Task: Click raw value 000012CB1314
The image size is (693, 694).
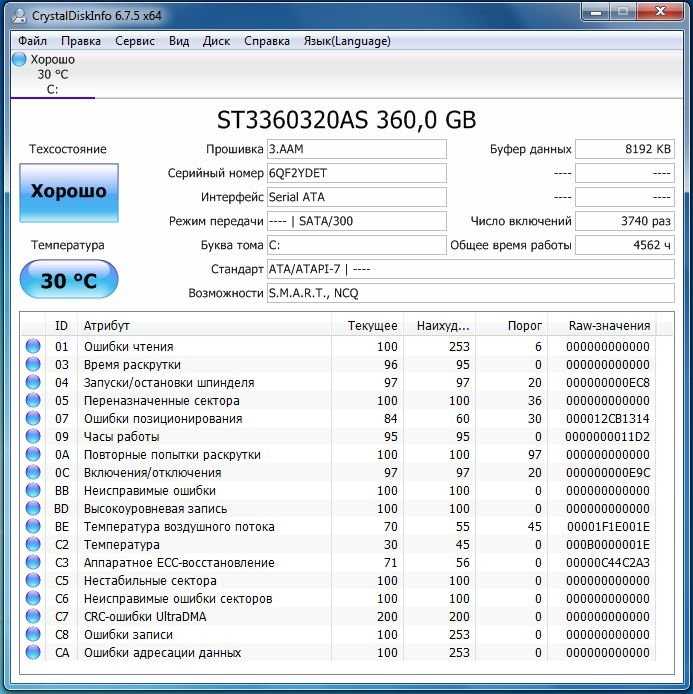Action: (608, 419)
